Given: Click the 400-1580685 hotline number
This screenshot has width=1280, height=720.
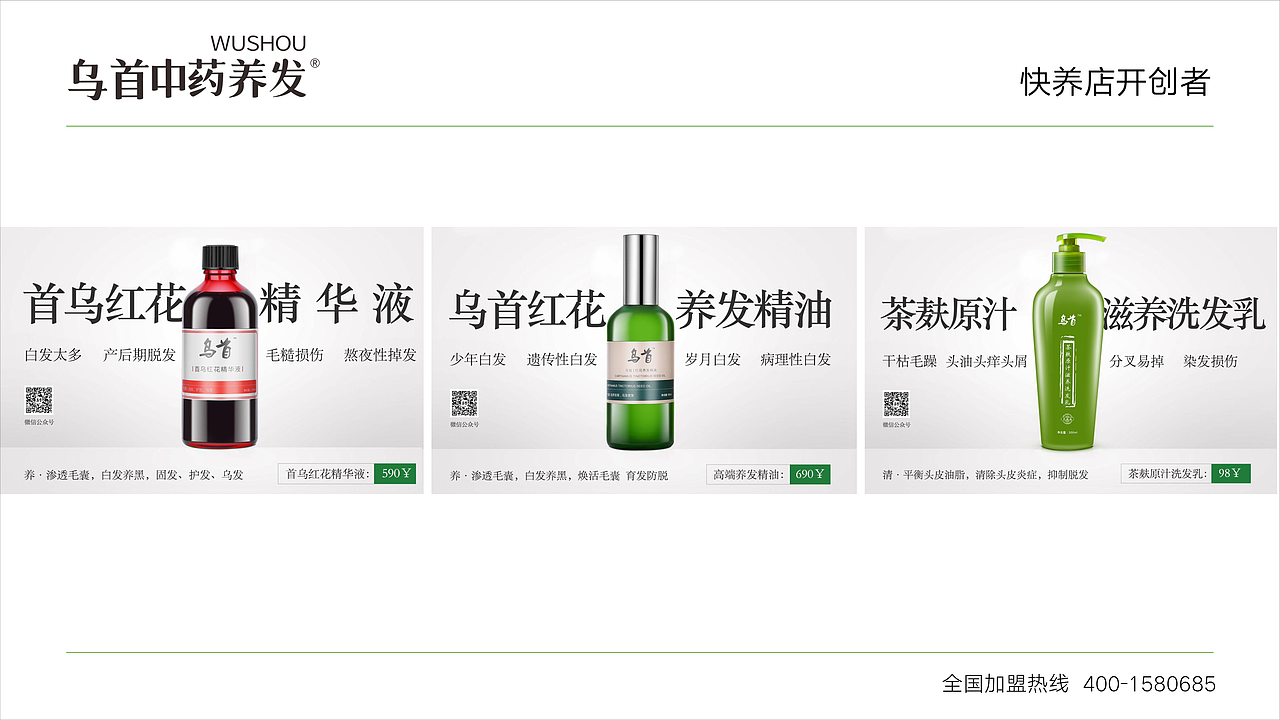Looking at the screenshot, I should click(x=1150, y=684).
